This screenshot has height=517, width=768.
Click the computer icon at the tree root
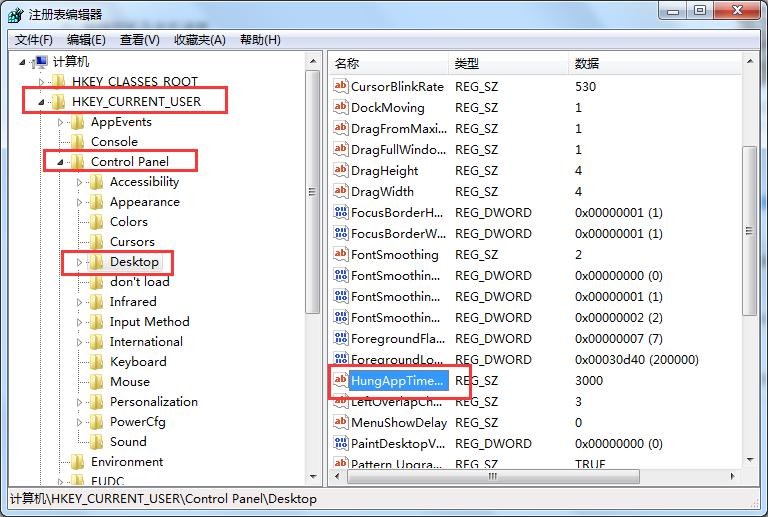pyautogui.click(x=40, y=62)
